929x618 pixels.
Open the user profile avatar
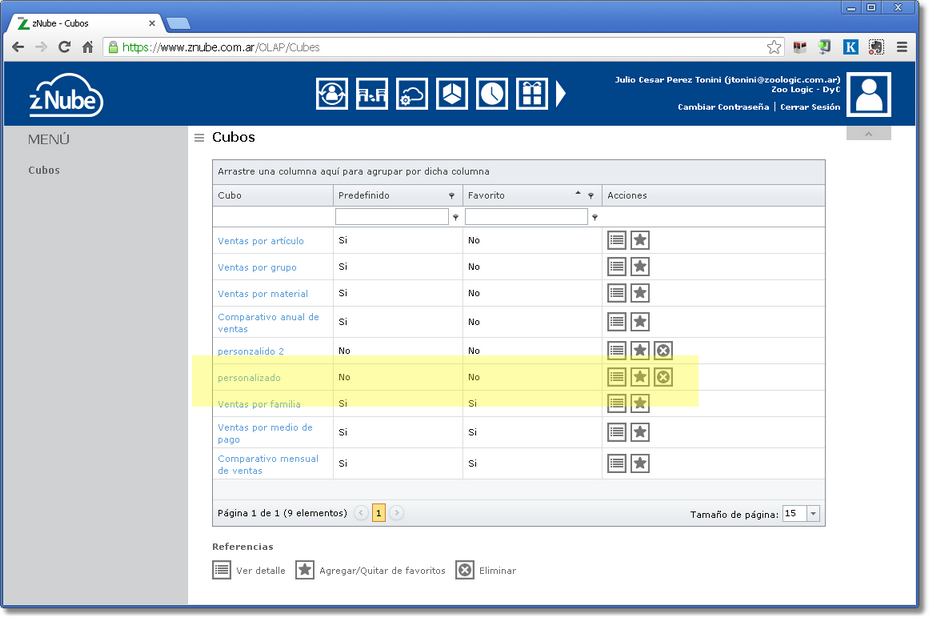868,94
